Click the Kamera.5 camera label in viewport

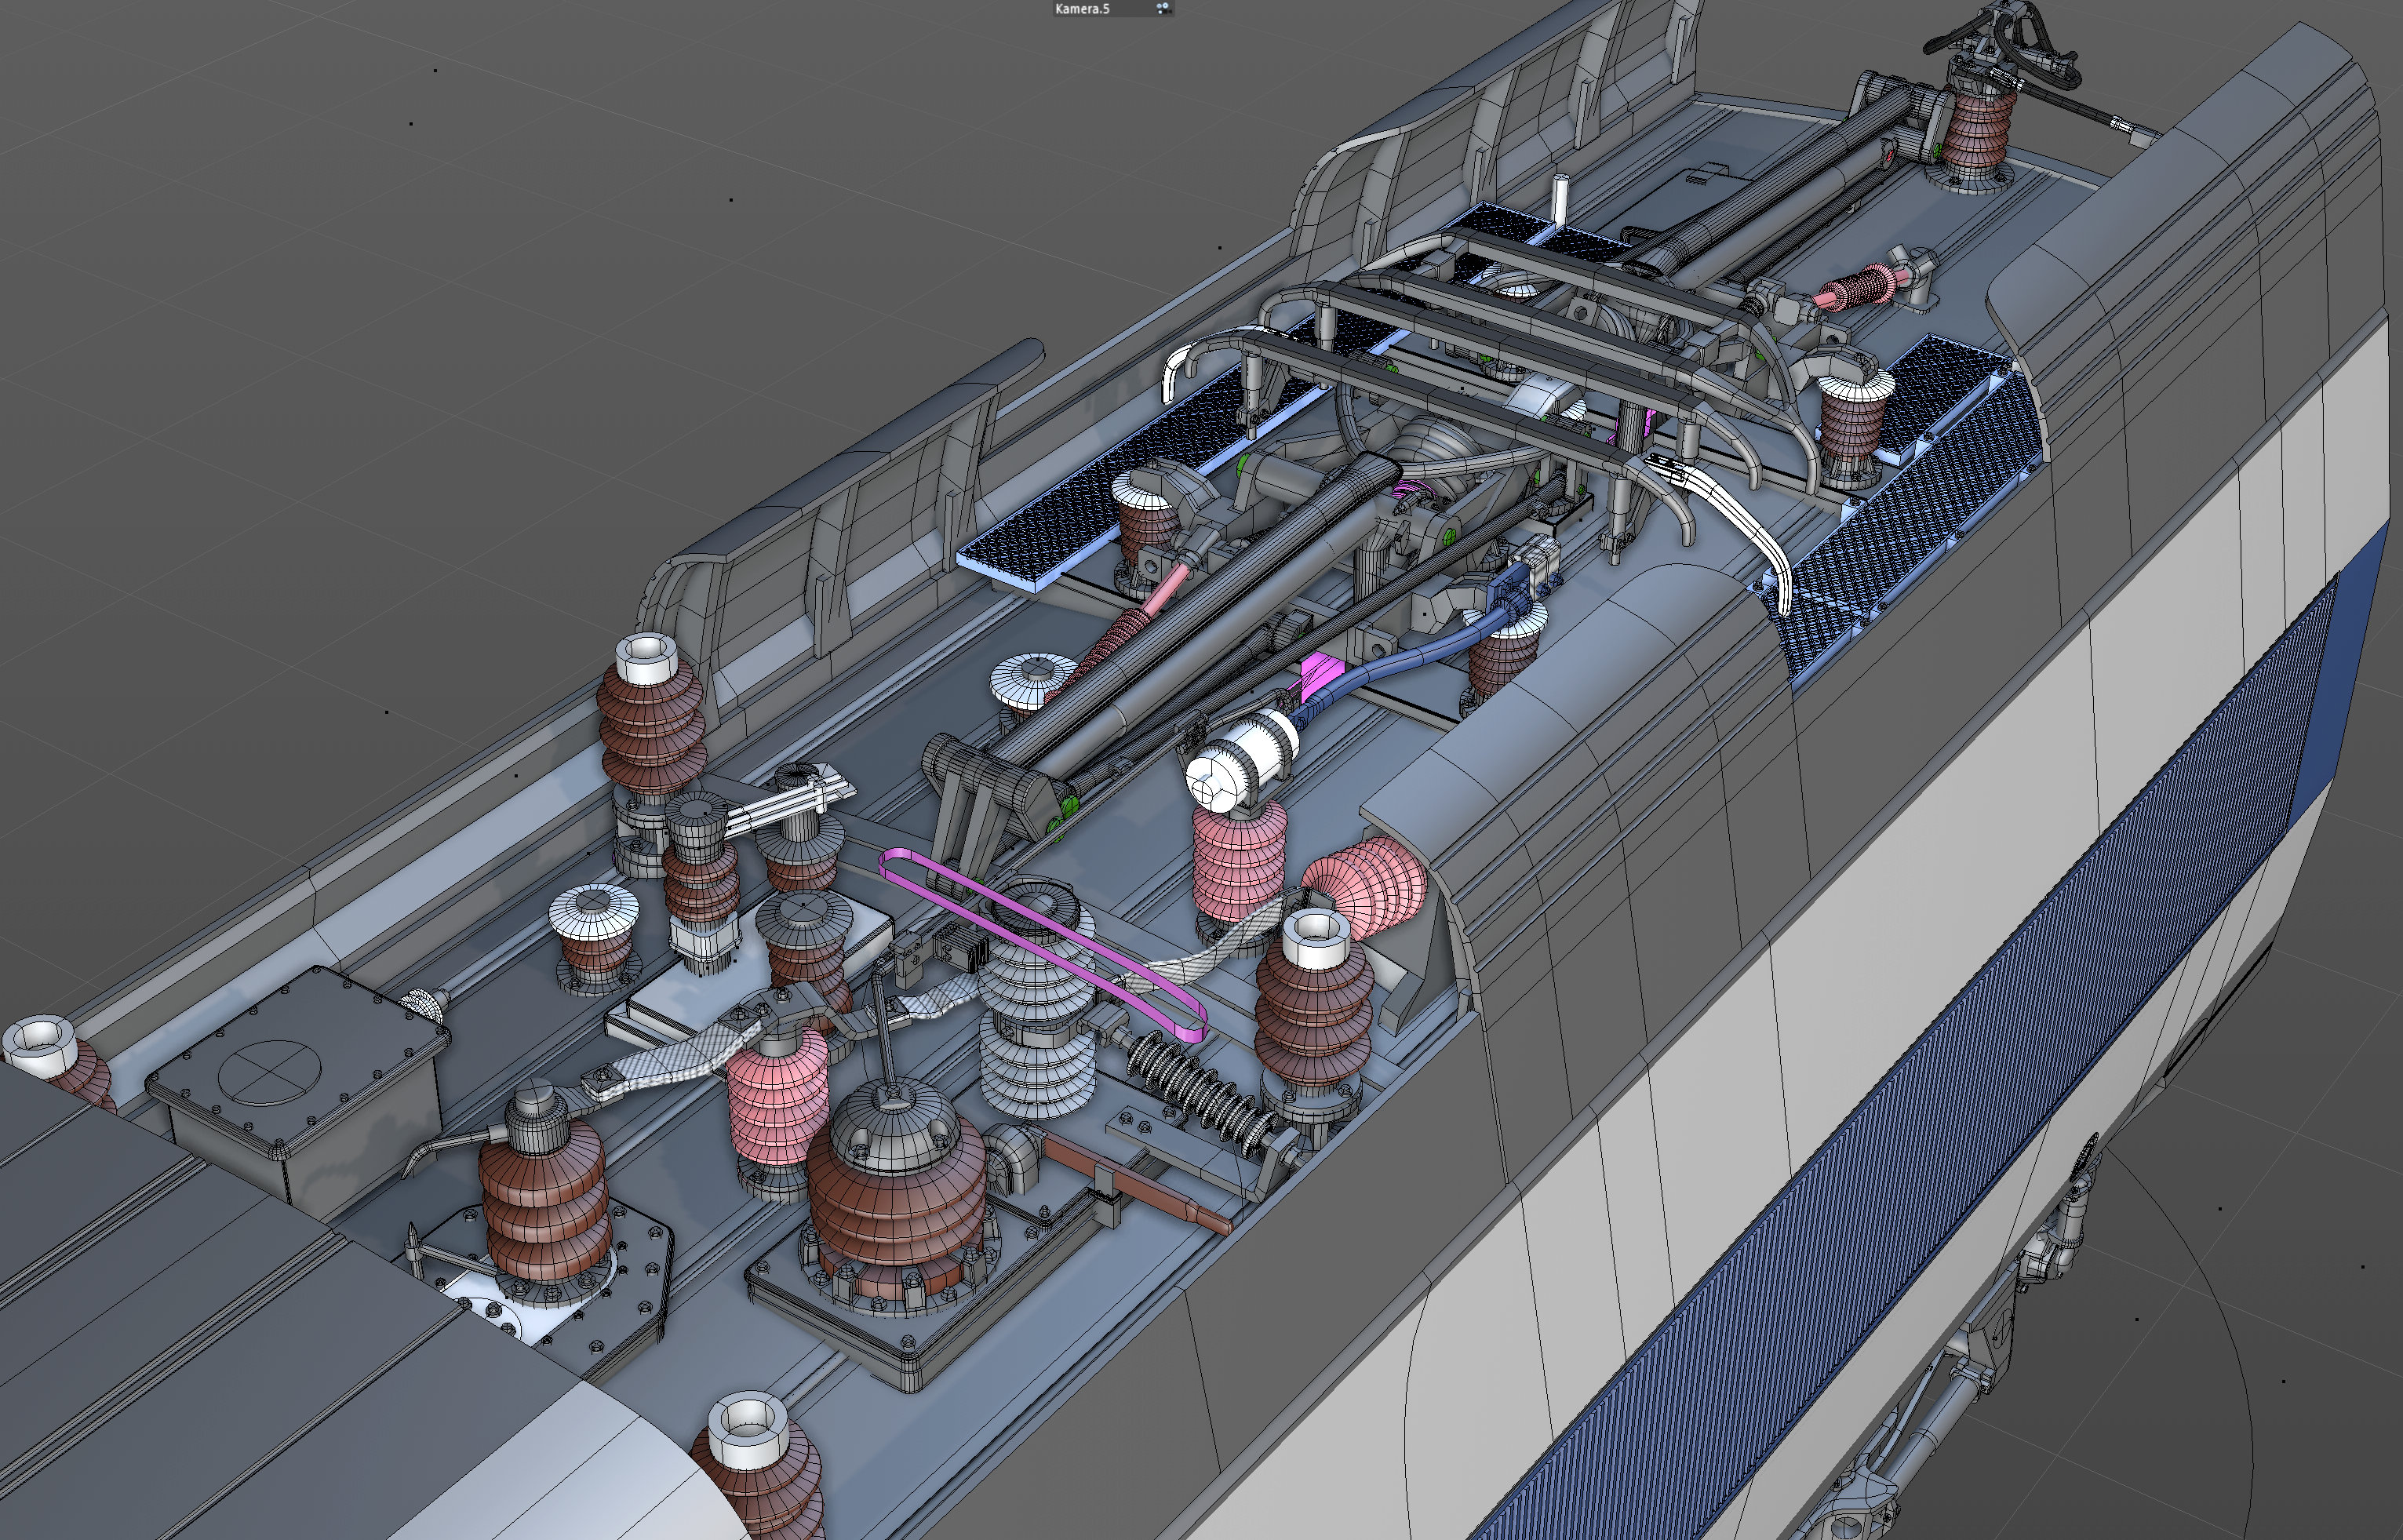click(1082, 9)
